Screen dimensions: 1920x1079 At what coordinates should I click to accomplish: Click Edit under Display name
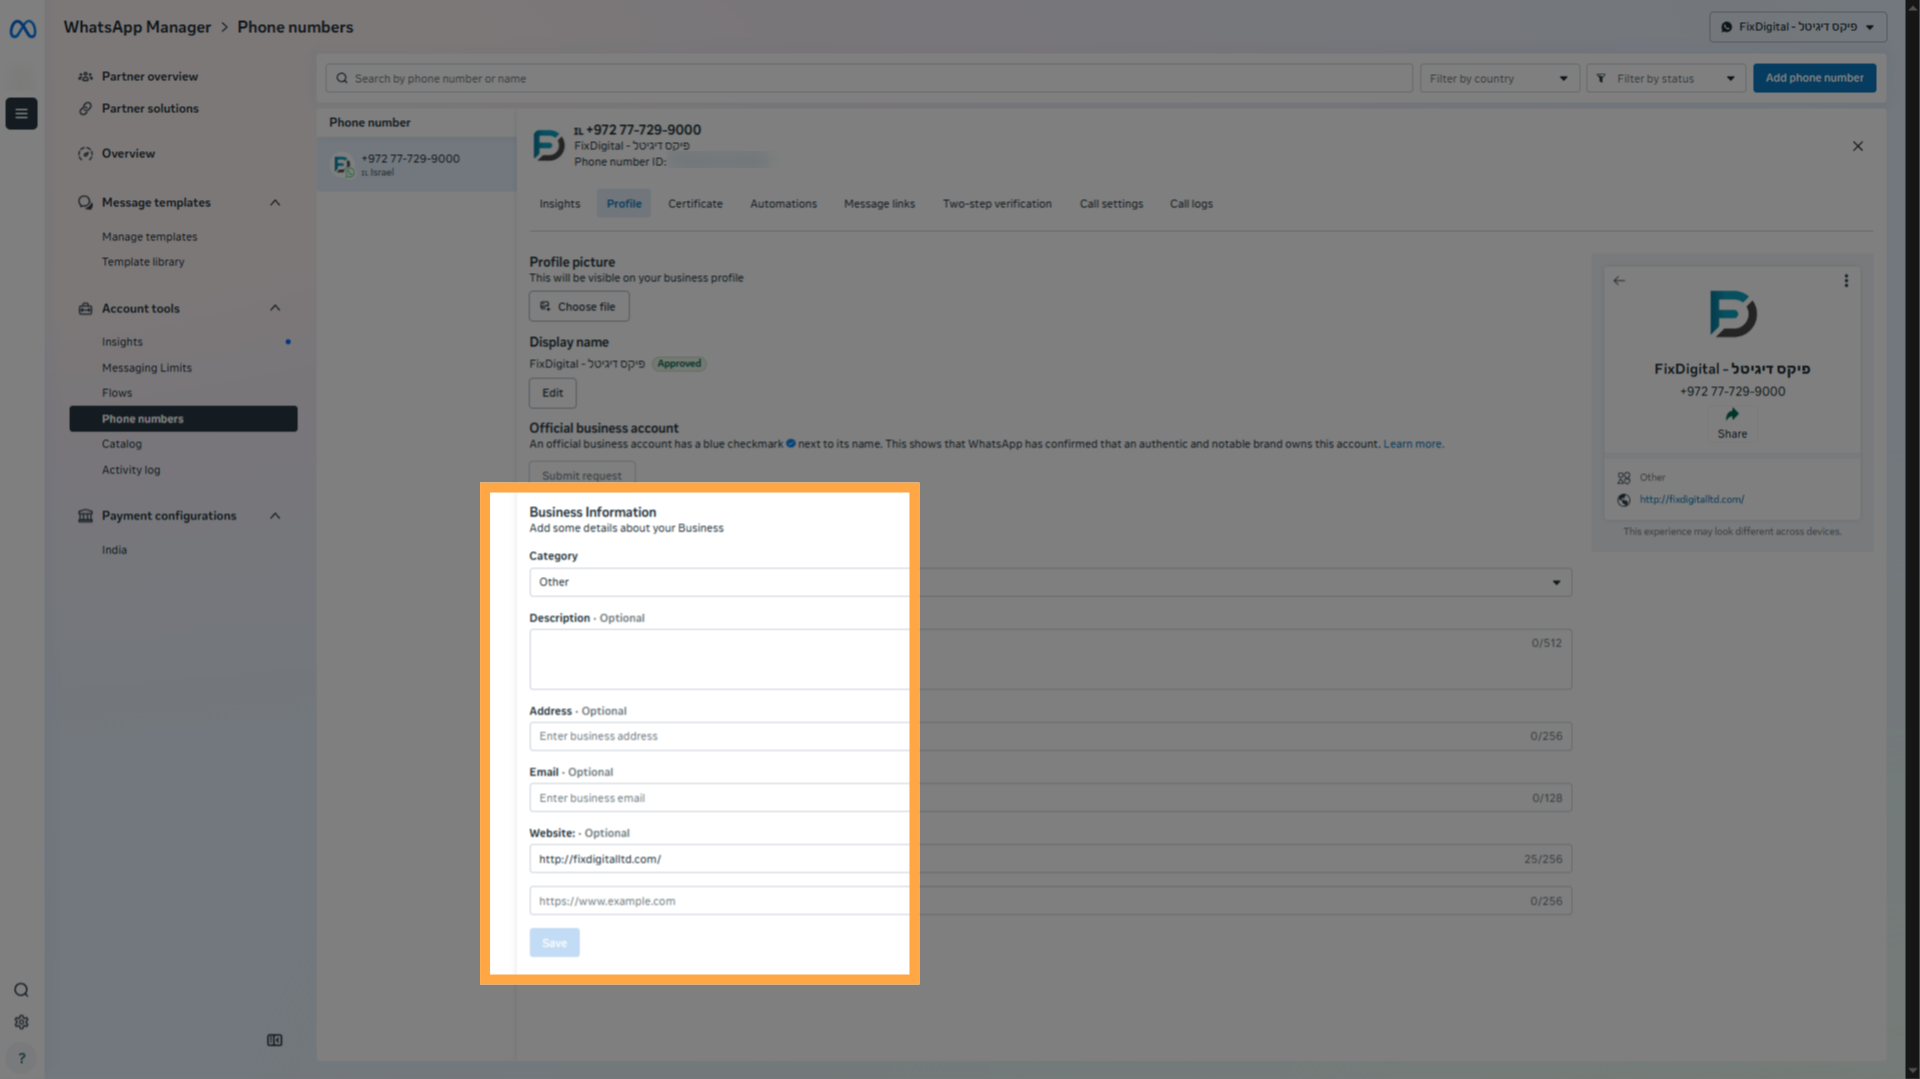[553, 393]
